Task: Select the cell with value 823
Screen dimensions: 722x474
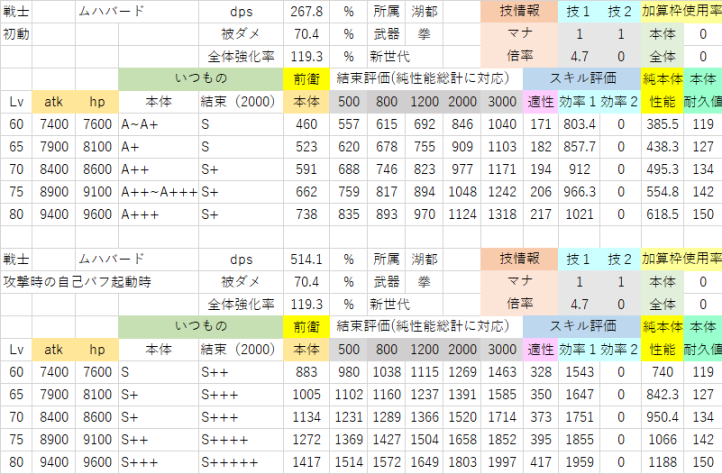Action: click(424, 170)
